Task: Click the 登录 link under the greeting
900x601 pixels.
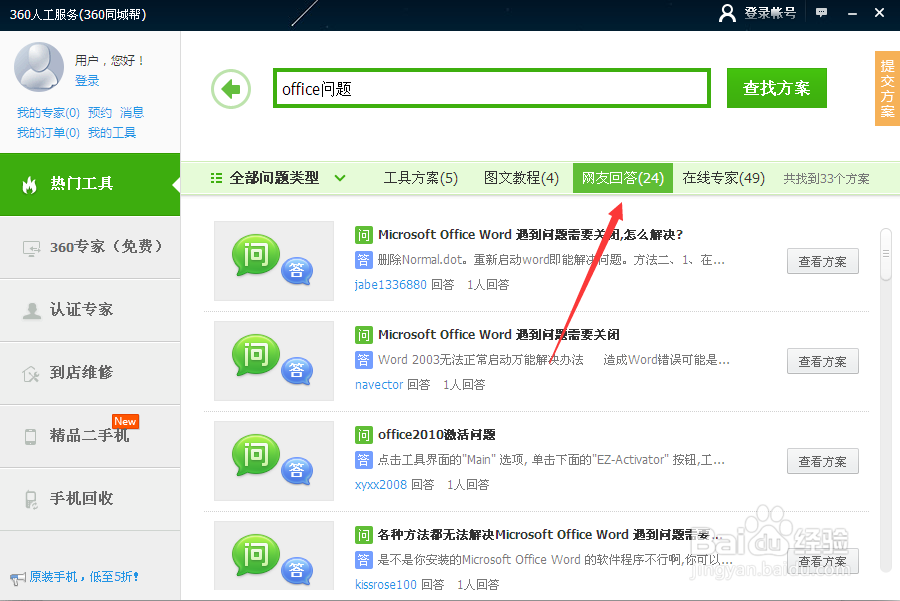Action: click(87, 80)
